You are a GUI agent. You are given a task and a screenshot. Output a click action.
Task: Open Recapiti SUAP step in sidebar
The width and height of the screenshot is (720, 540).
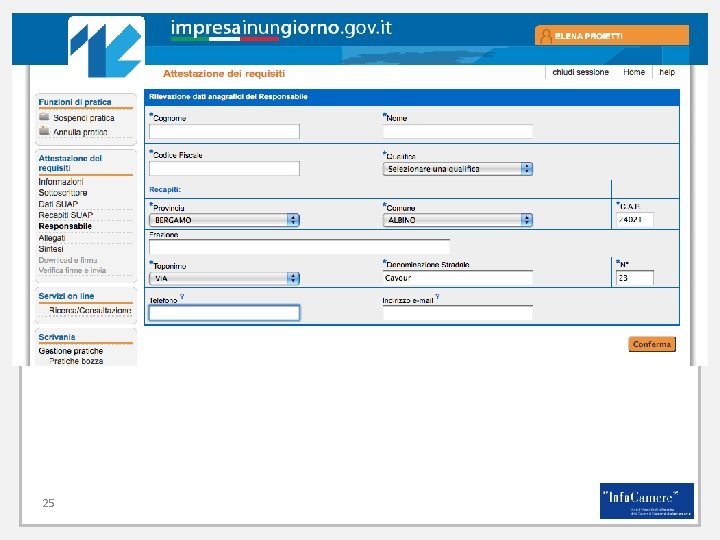(x=66, y=215)
